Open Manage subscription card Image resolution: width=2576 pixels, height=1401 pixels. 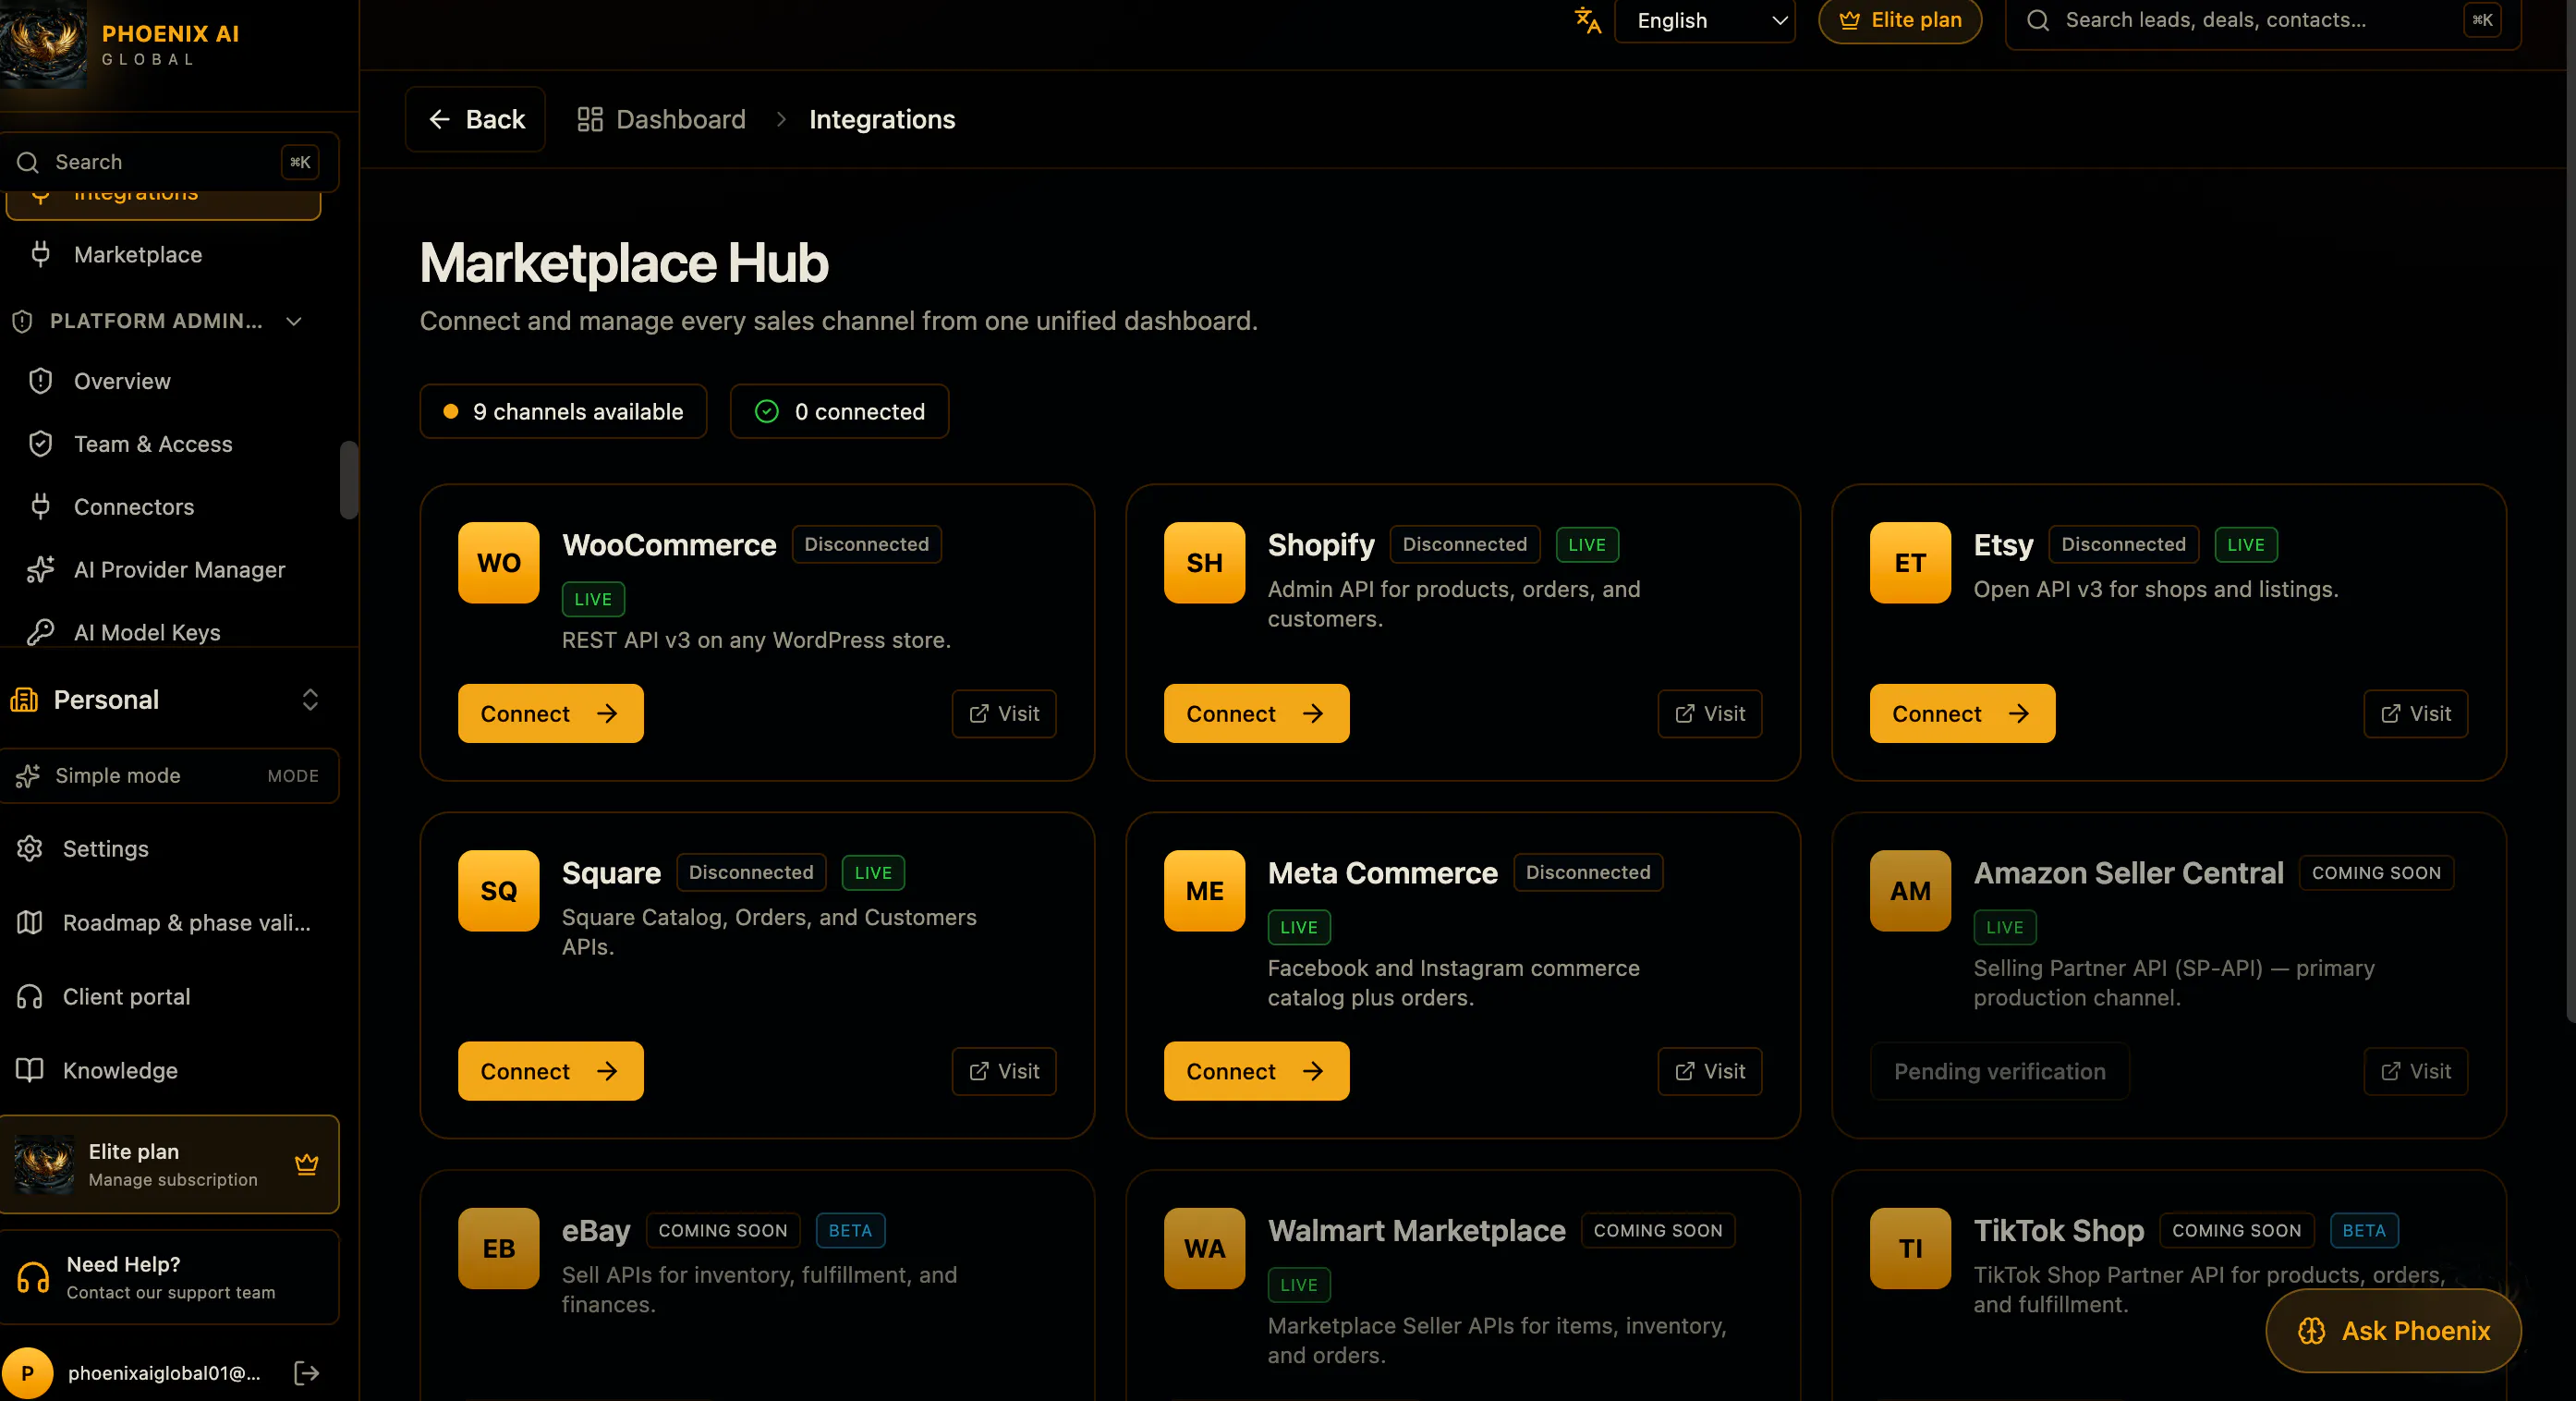click(x=169, y=1164)
